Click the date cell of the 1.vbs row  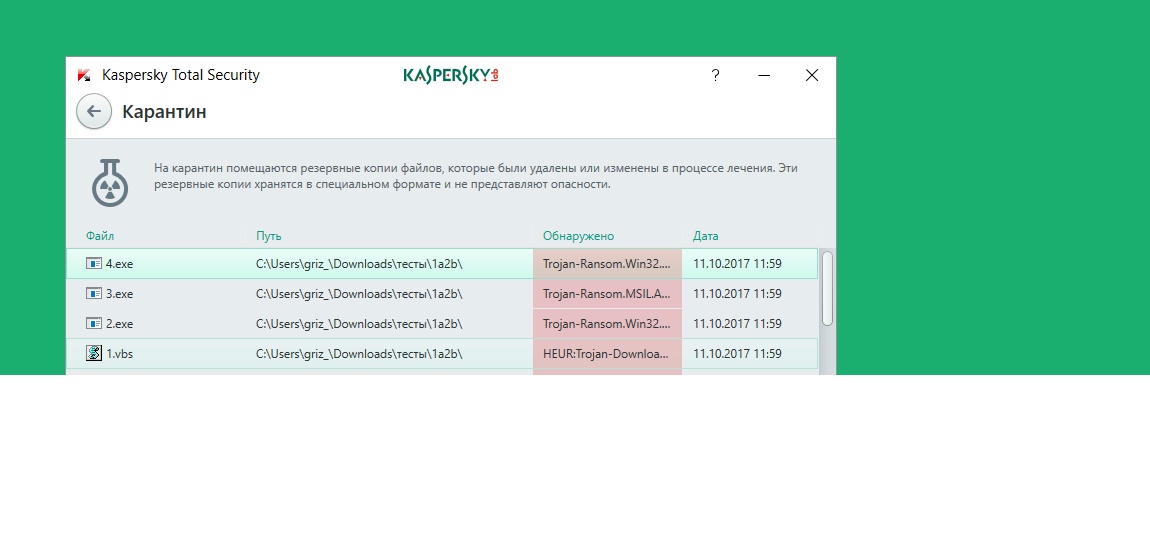pos(737,354)
